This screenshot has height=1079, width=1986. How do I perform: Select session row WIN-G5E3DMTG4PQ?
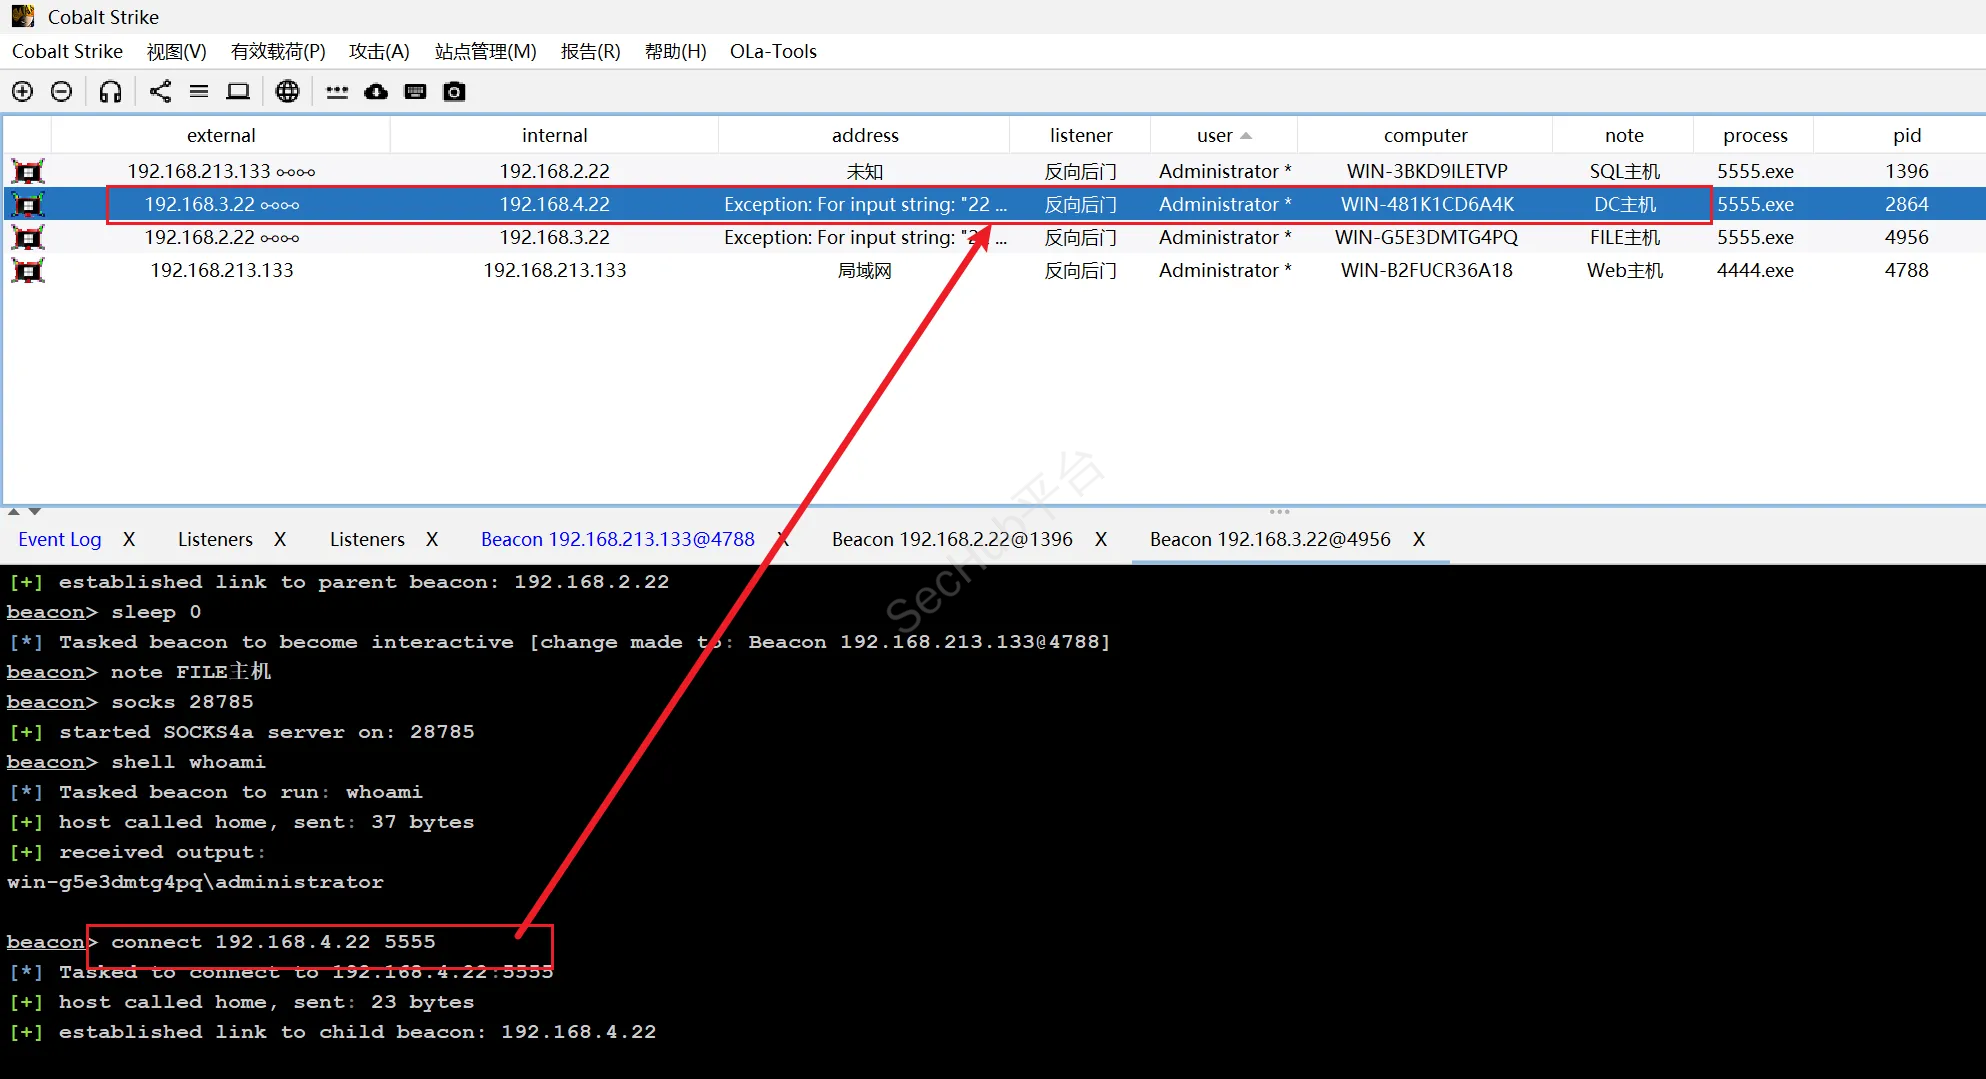click(x=994, y=237)
